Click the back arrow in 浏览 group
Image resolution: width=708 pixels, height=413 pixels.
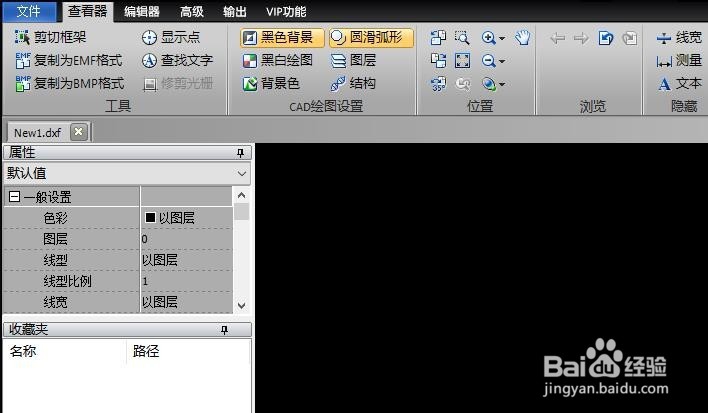(558, 38)
